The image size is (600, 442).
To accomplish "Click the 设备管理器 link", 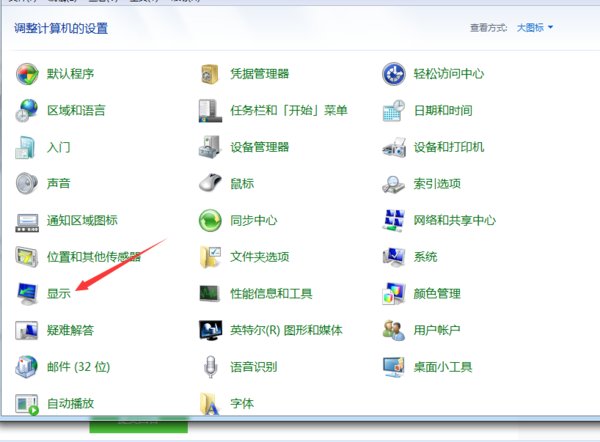I will click(259, 147).
